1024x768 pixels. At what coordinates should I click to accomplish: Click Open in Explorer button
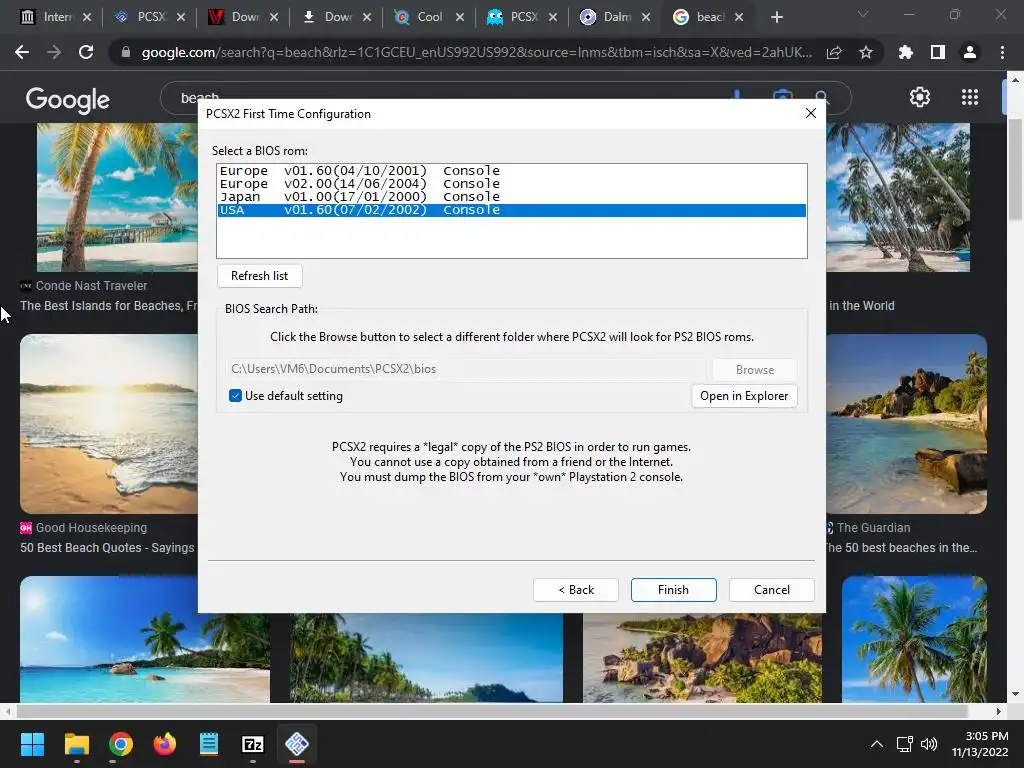(744, 396)
